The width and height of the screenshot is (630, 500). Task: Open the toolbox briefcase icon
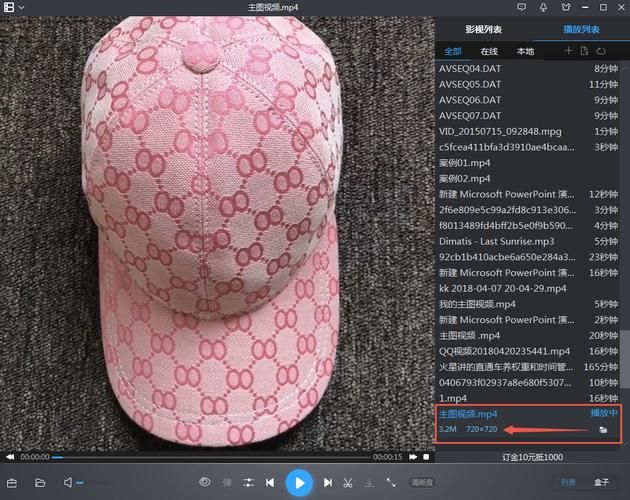12,483
